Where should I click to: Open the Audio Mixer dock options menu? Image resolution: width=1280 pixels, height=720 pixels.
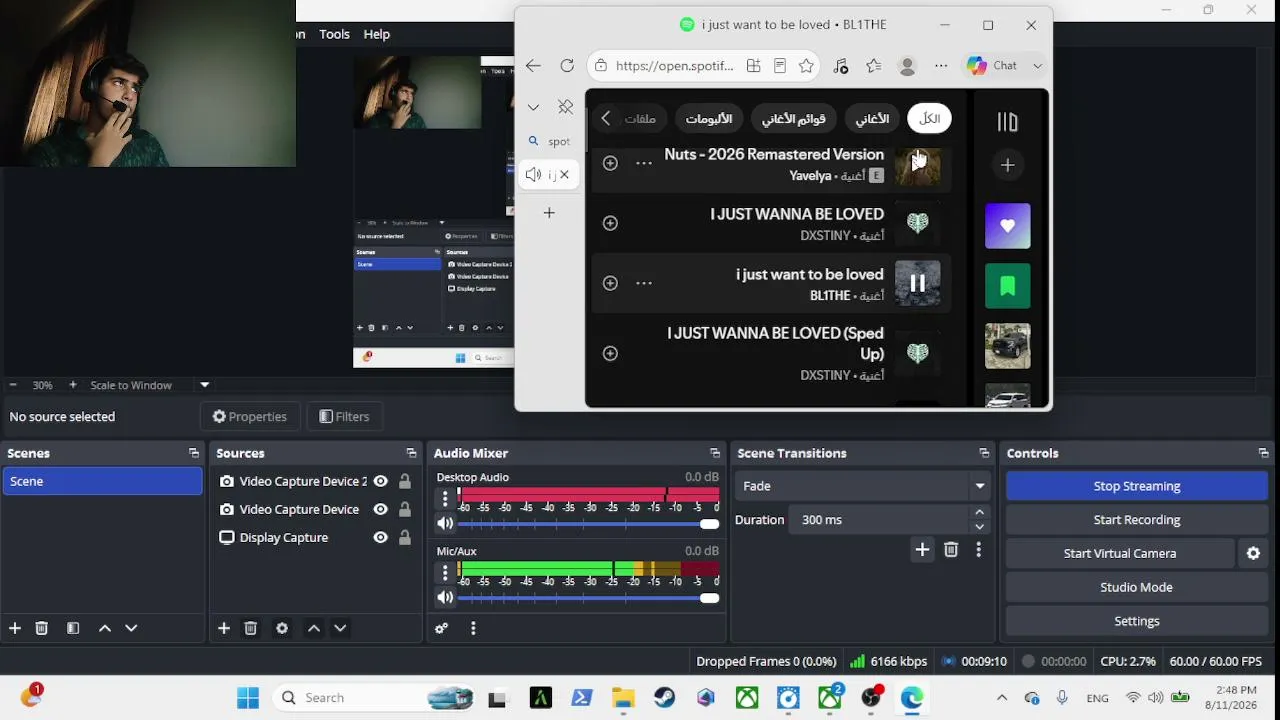click(x=473, y=628)
